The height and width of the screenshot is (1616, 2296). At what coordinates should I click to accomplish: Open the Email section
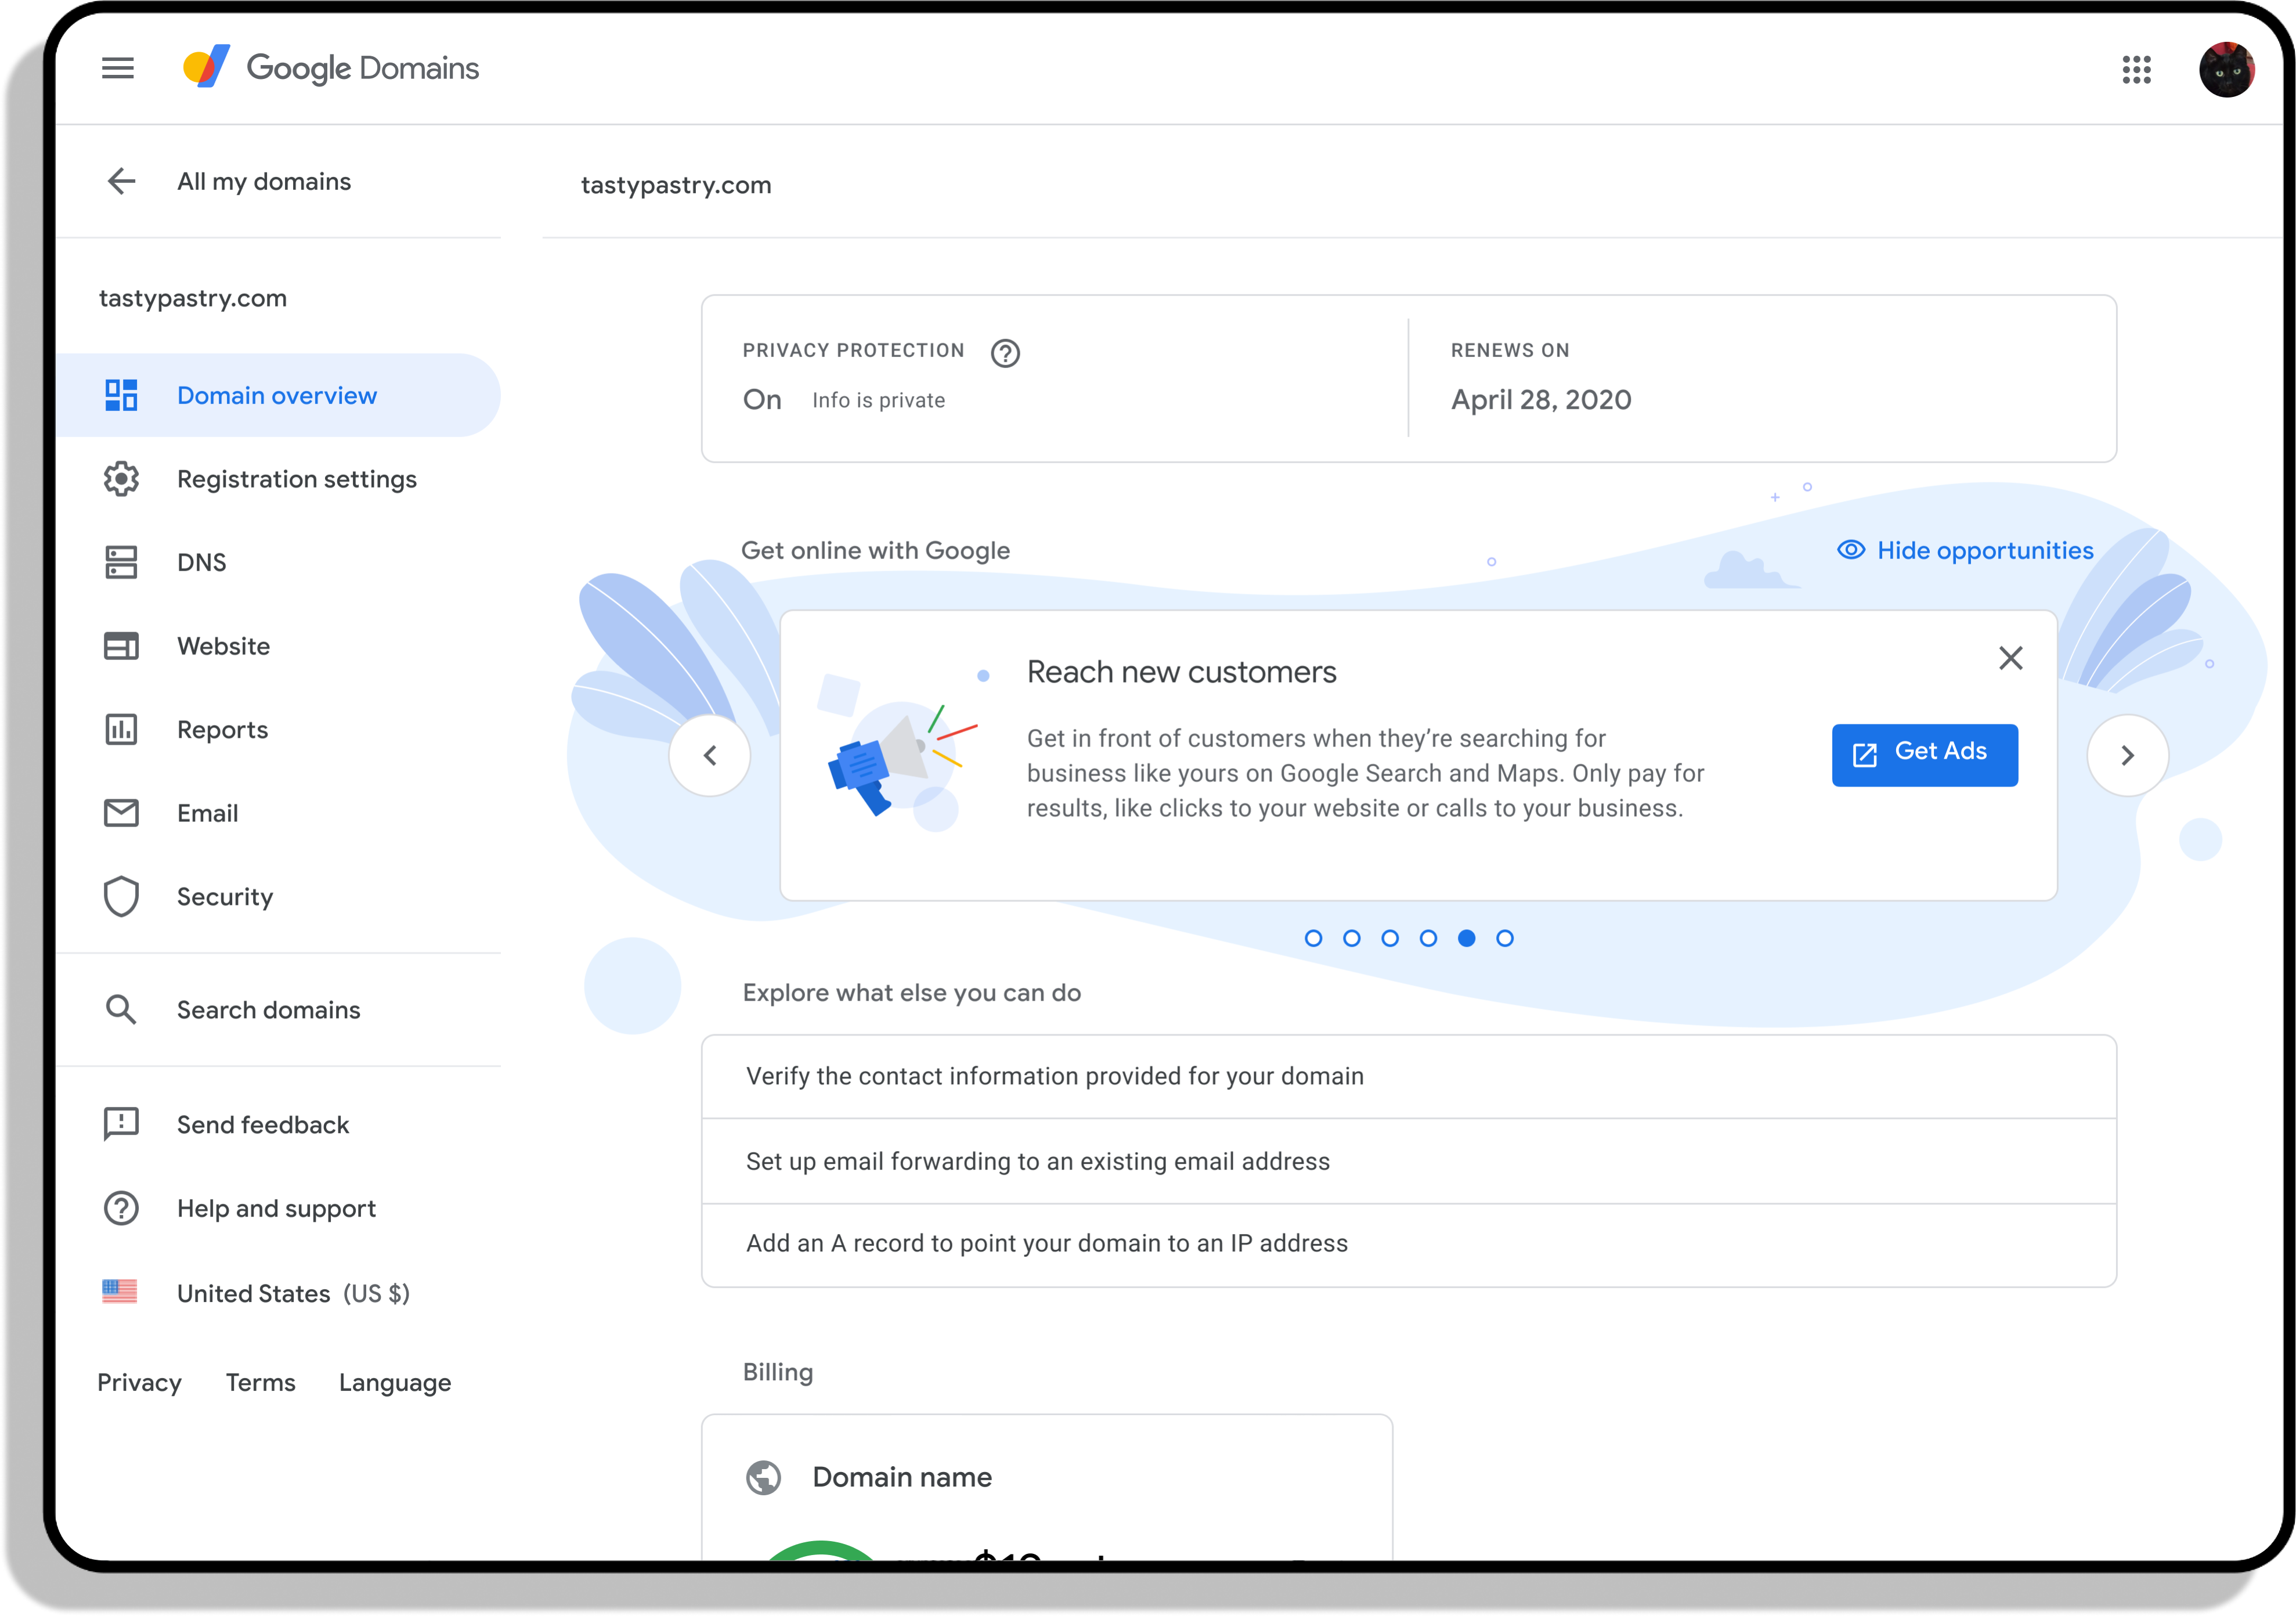point(278,813)
